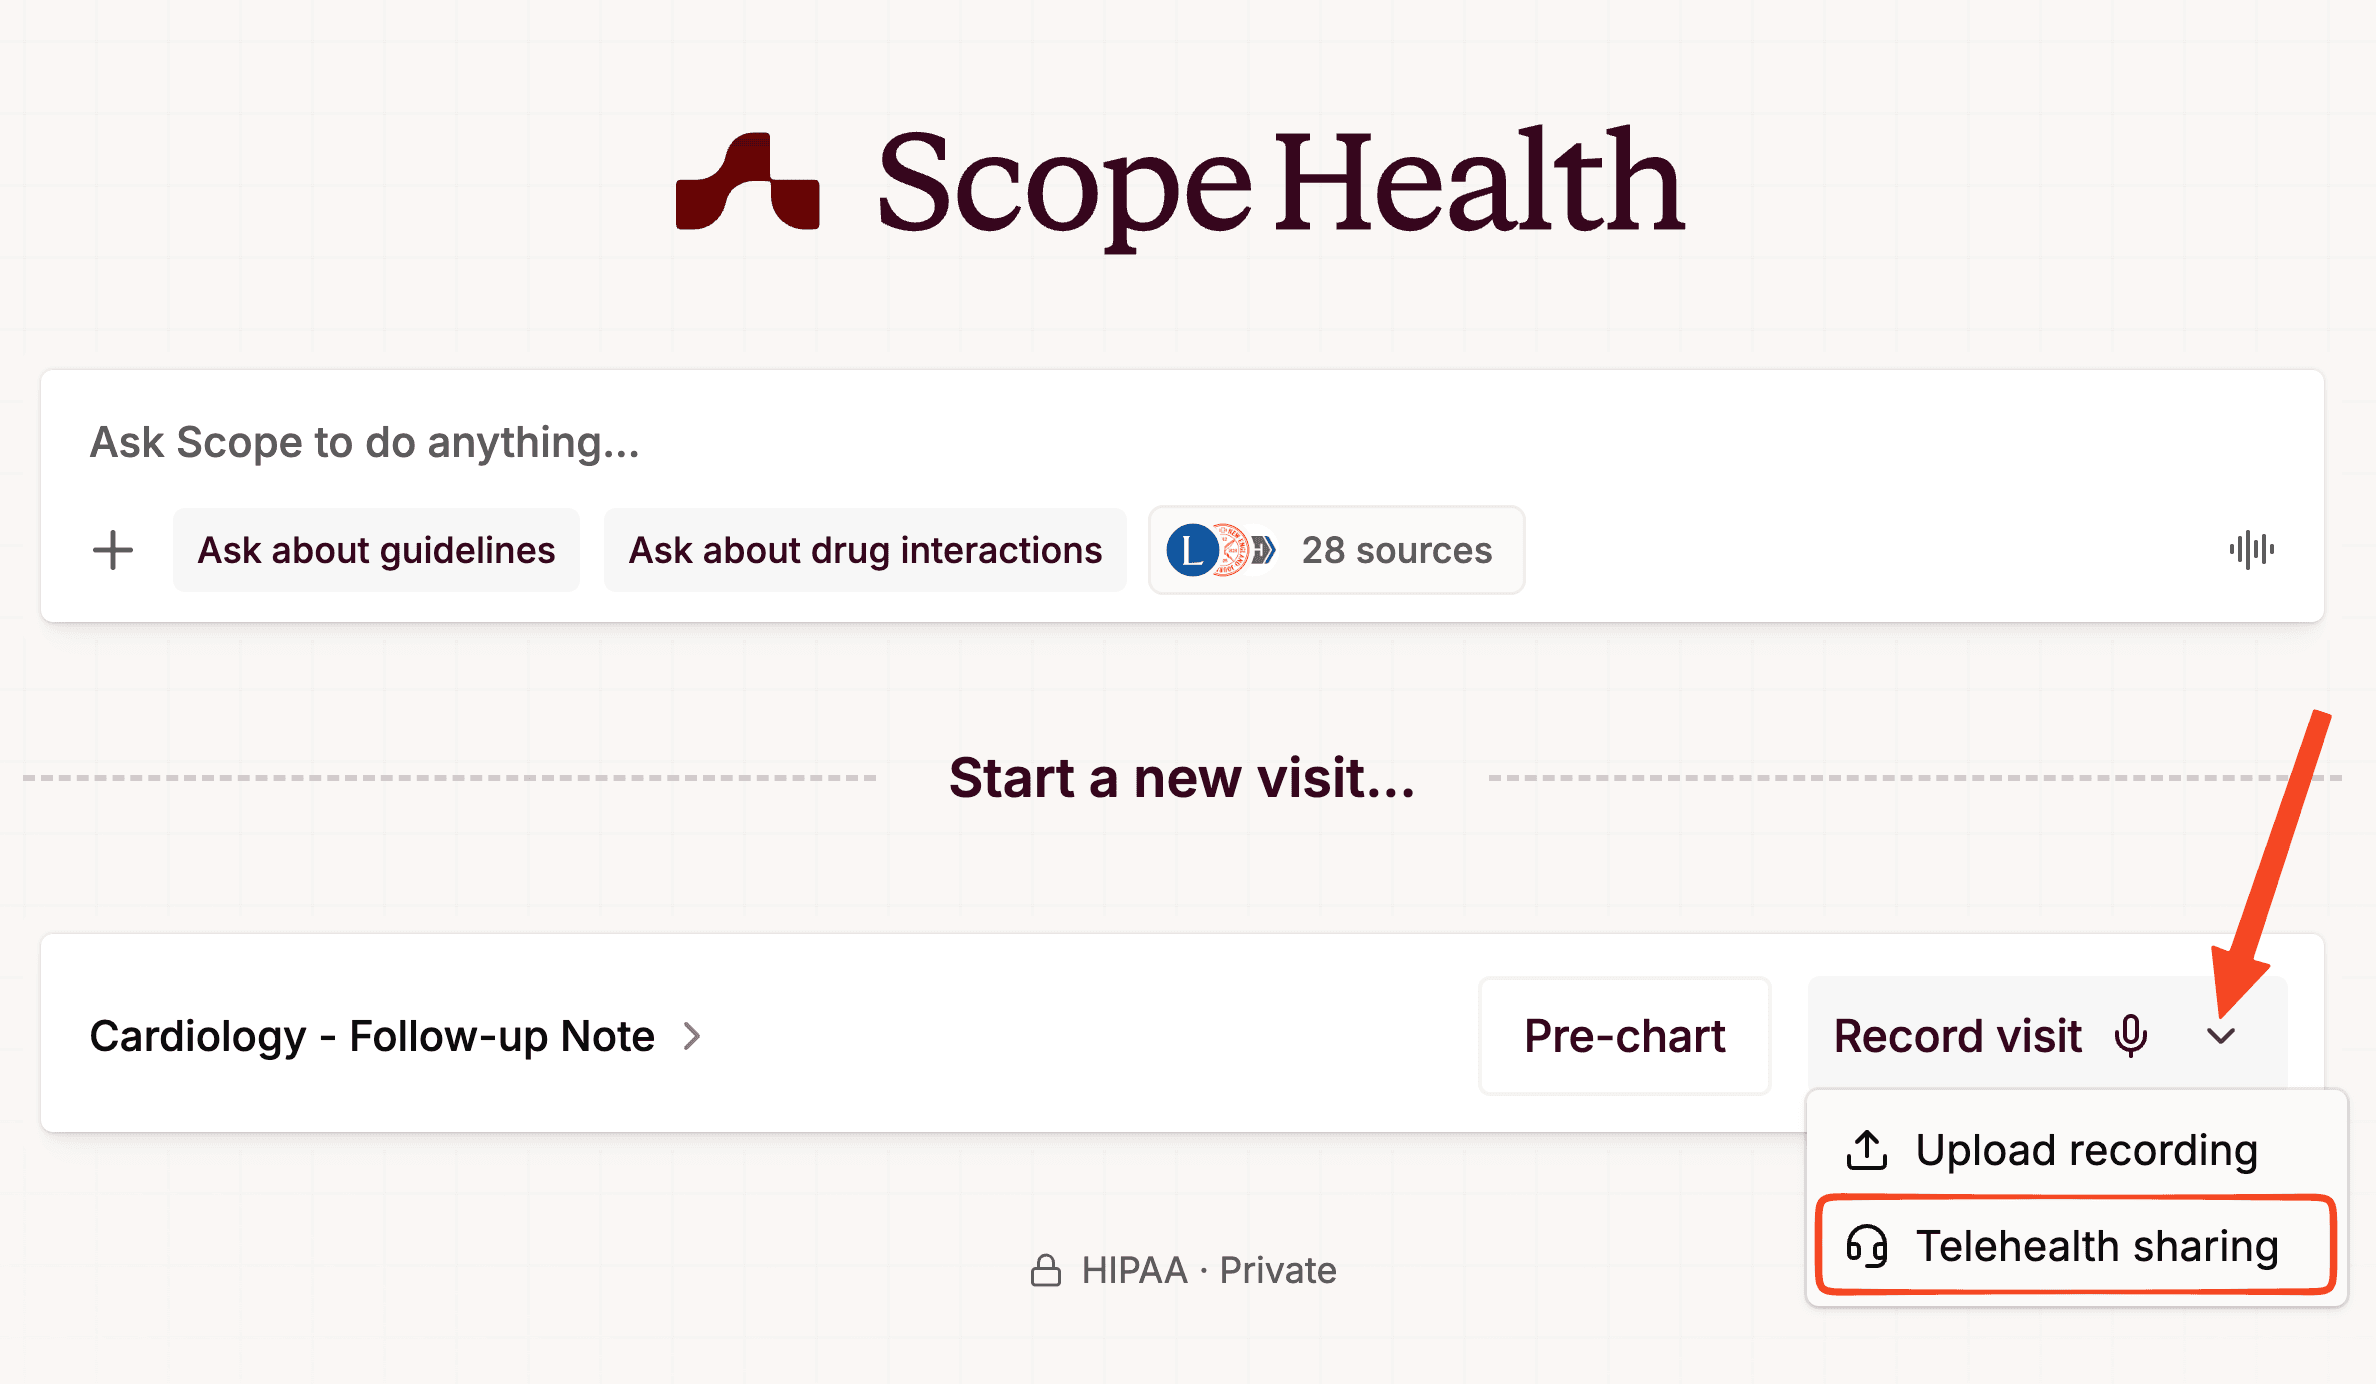Image resolution: width=2376 pixels, height=1384 pixels.
Task: Click the telehealth headset icon
Action: tap(1866, 1246)
